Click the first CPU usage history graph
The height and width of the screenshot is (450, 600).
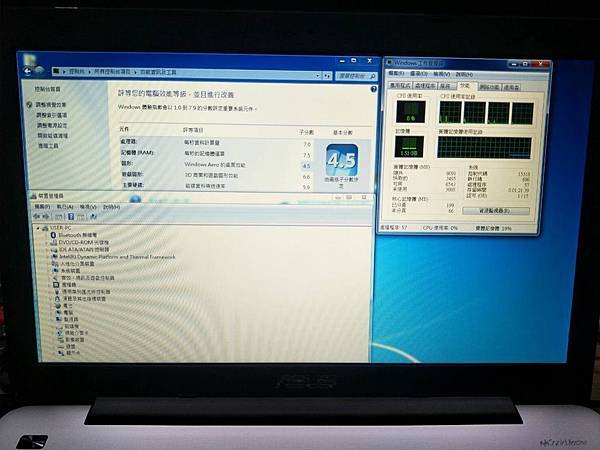(x=450, y=113)
